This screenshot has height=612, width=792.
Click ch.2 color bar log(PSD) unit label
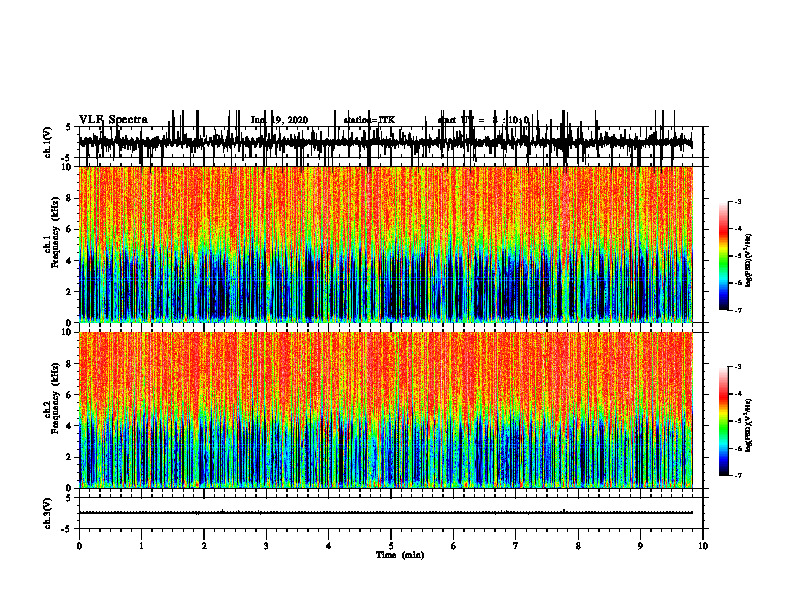tap(749, 426)
